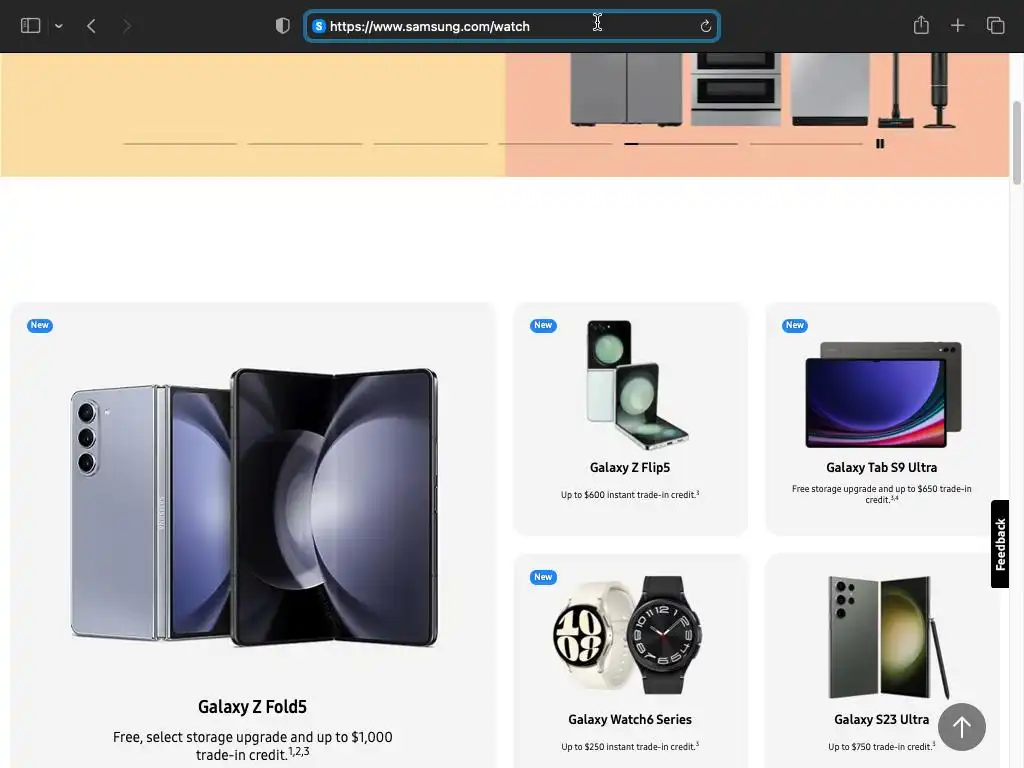Select the $650 trade-in credit offer text
Image resolution: width=1024 pixels, height=768 pixels.
[882, 494]
